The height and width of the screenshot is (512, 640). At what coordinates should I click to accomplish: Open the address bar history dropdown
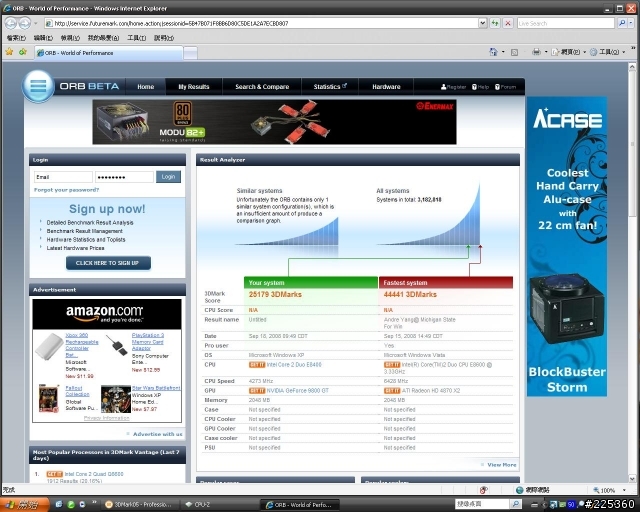(x=482, y=23)
